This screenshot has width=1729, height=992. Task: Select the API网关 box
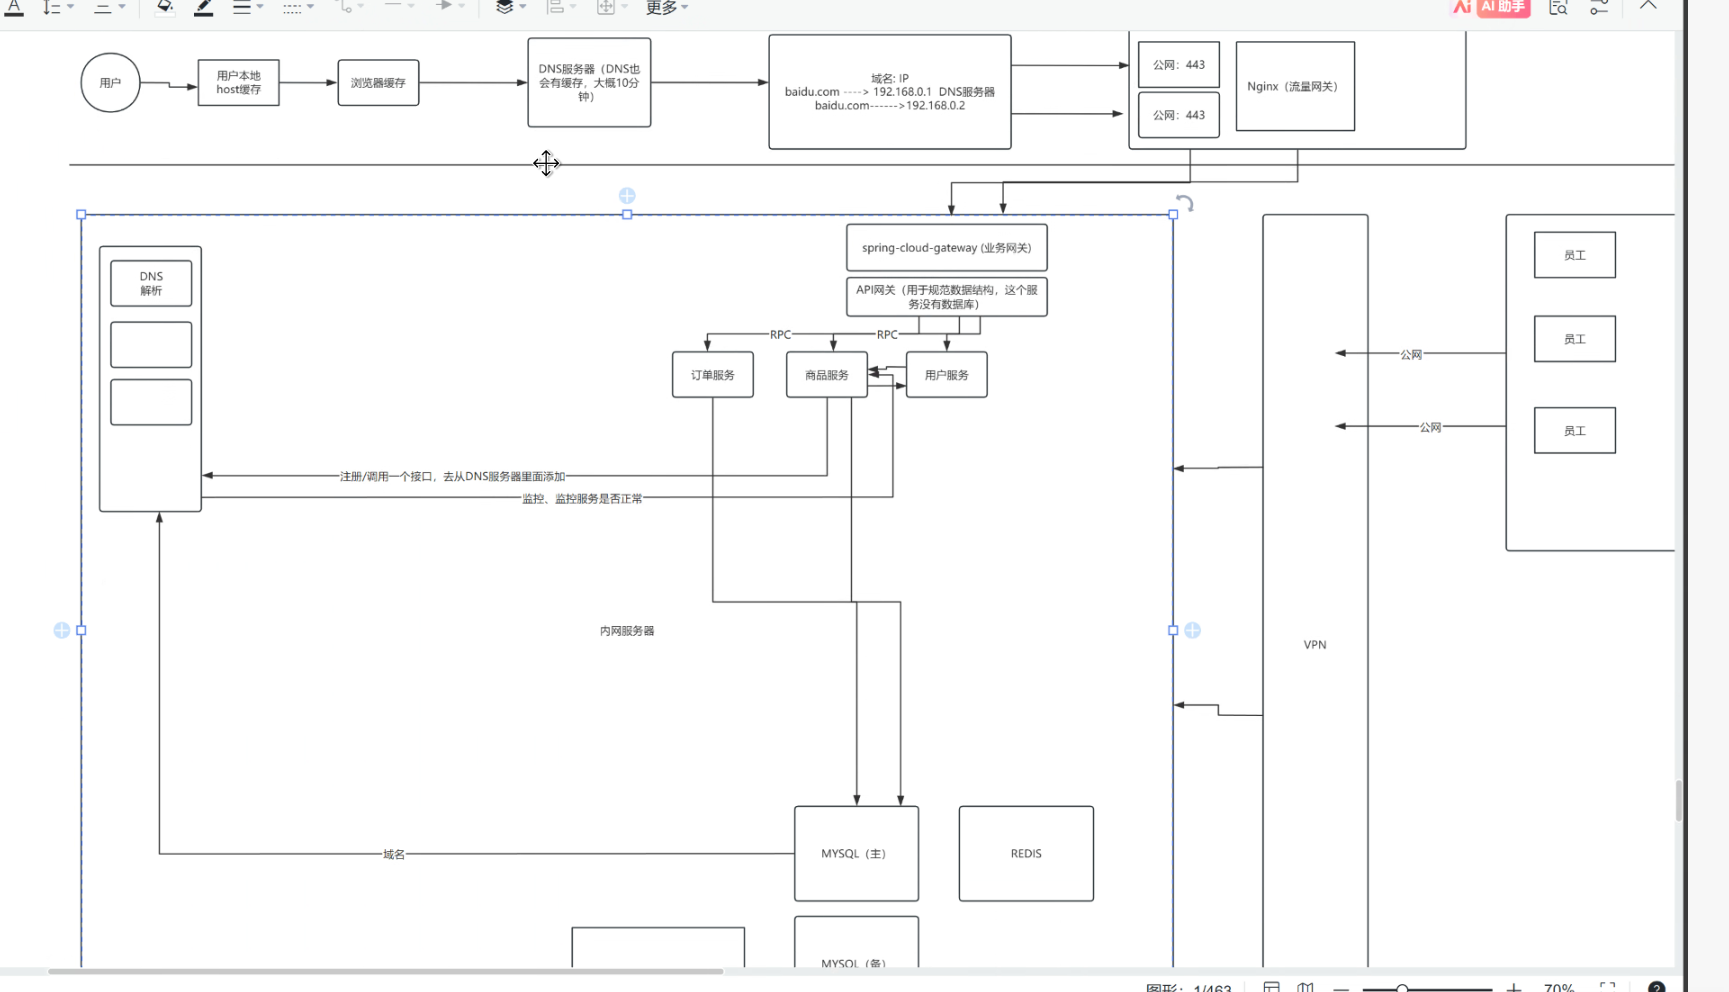point(947,297)
